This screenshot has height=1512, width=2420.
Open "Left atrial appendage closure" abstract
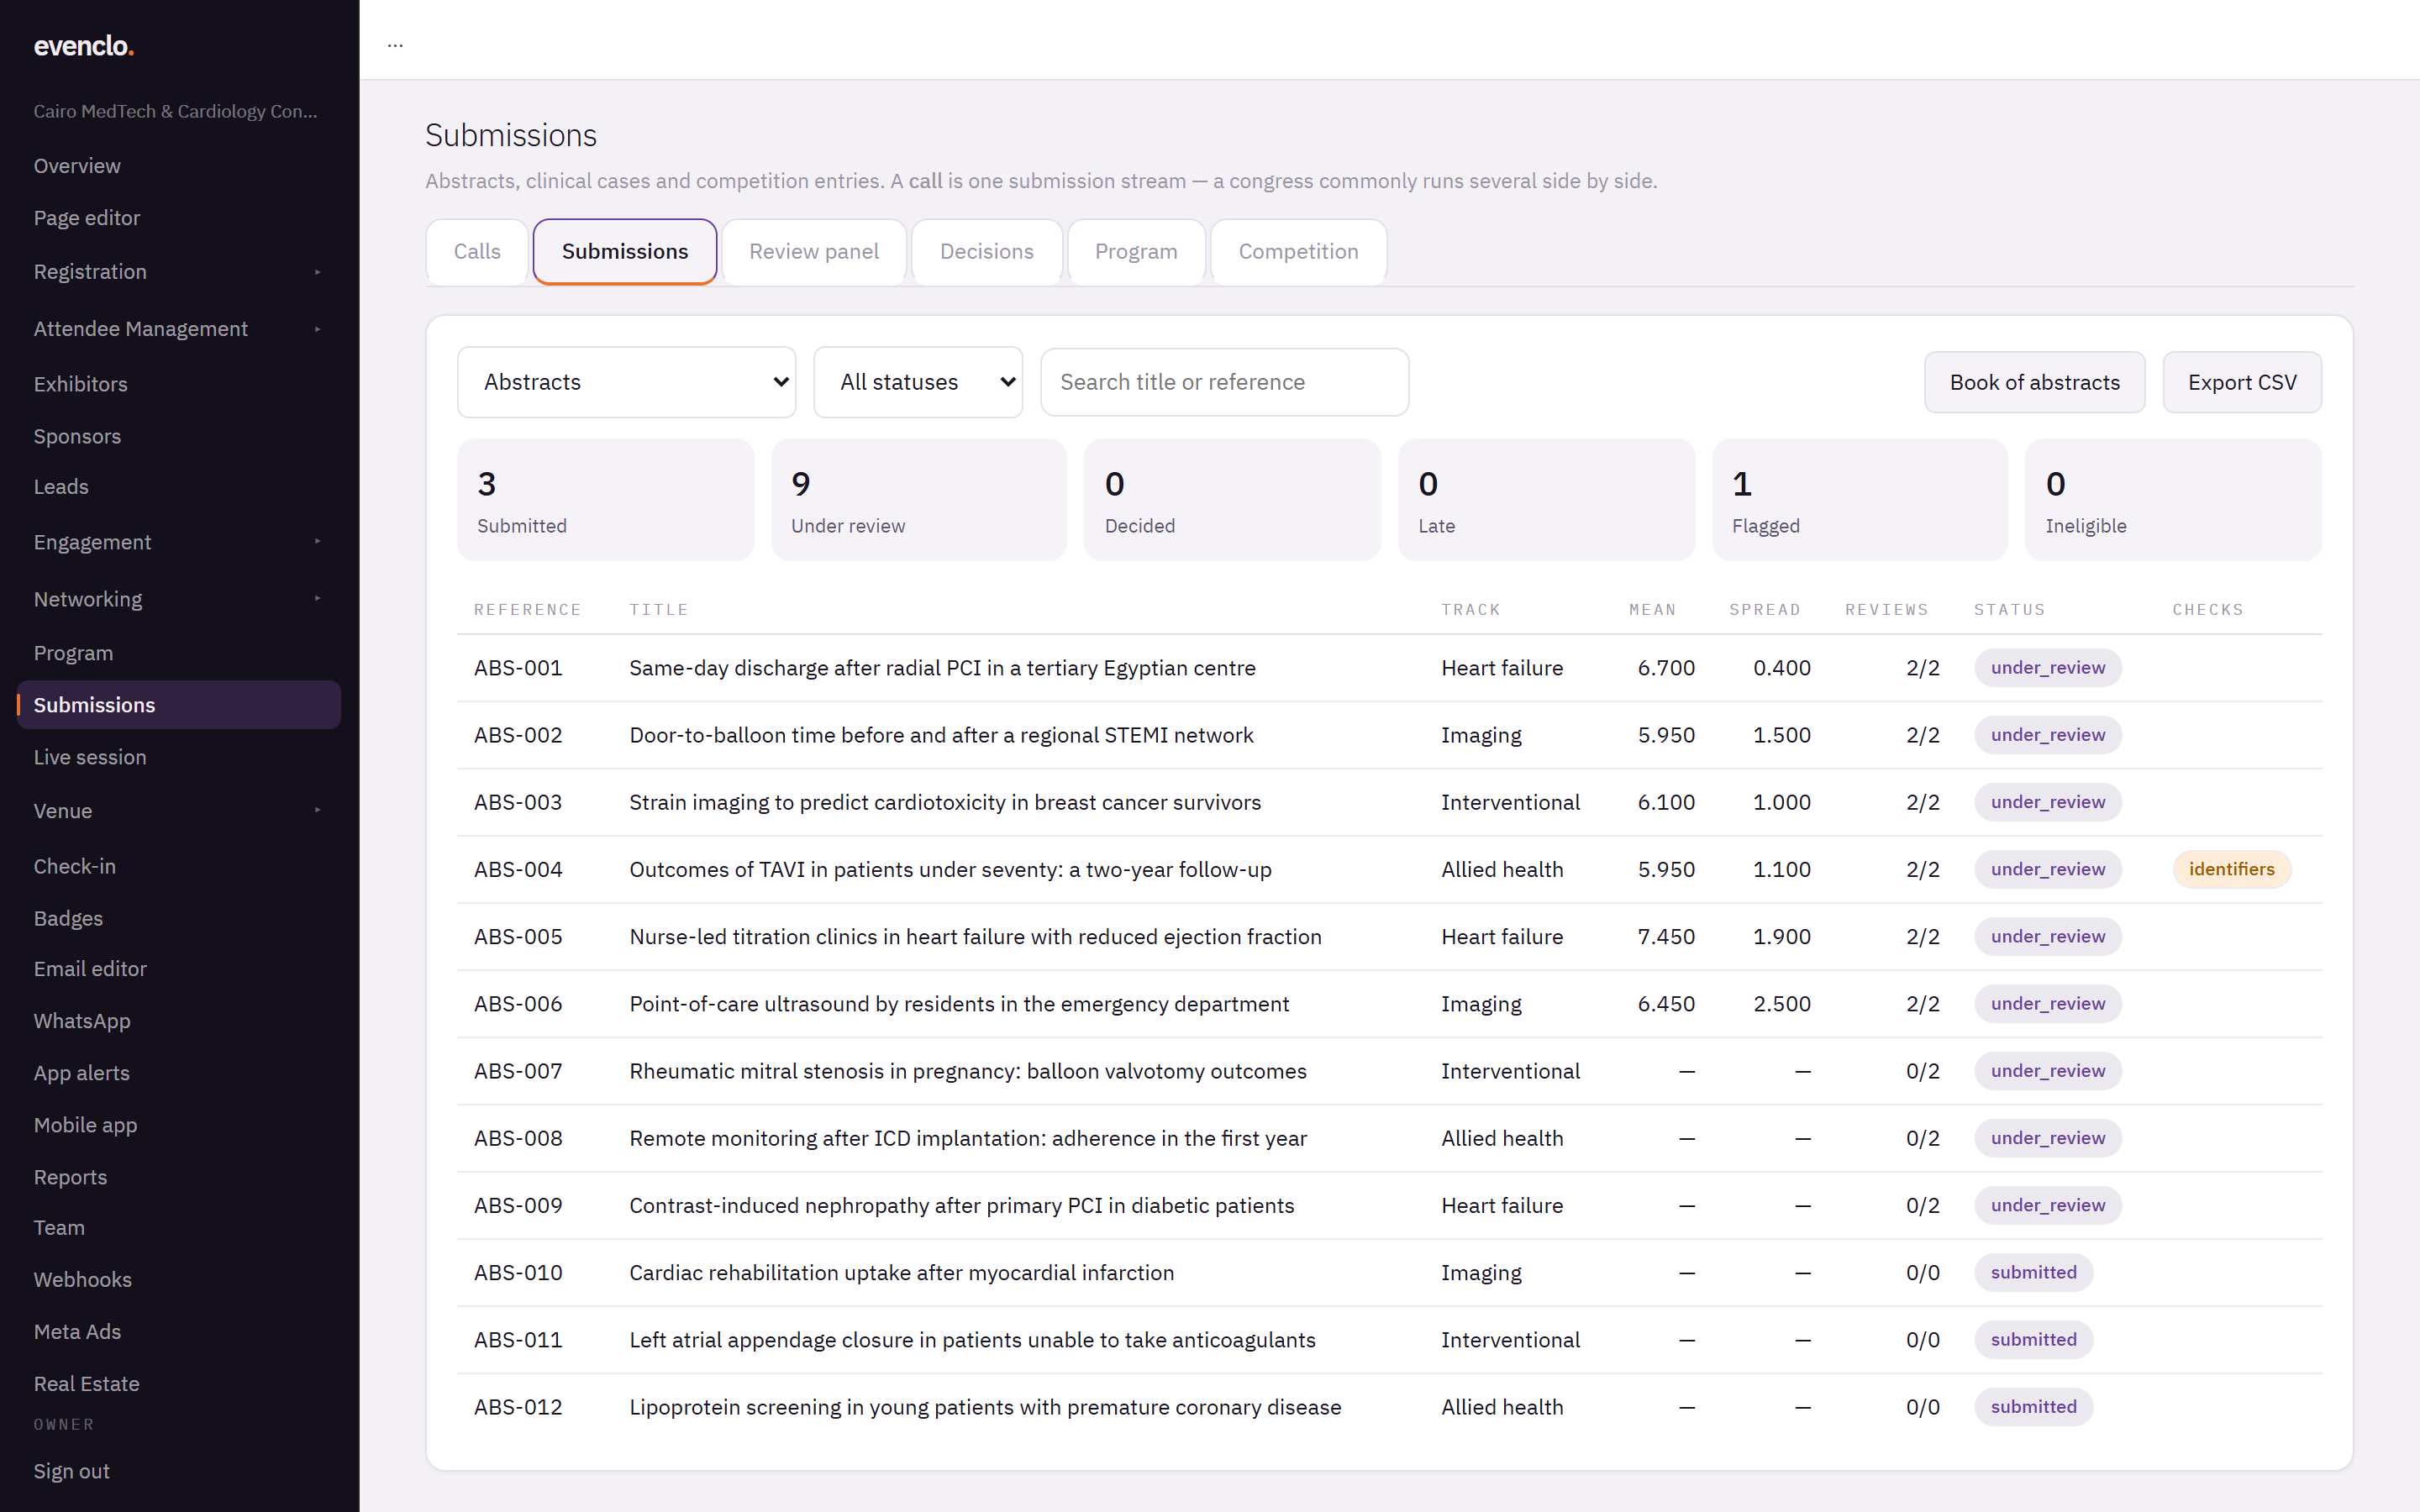tap(972, 1340)
